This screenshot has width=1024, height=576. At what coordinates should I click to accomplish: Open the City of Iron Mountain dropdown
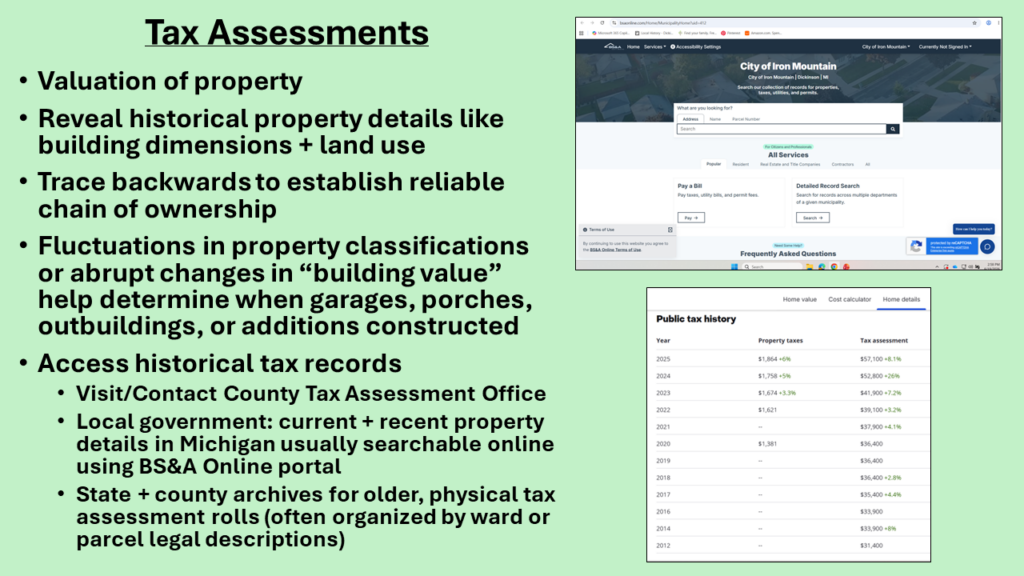tap(886, 47)
